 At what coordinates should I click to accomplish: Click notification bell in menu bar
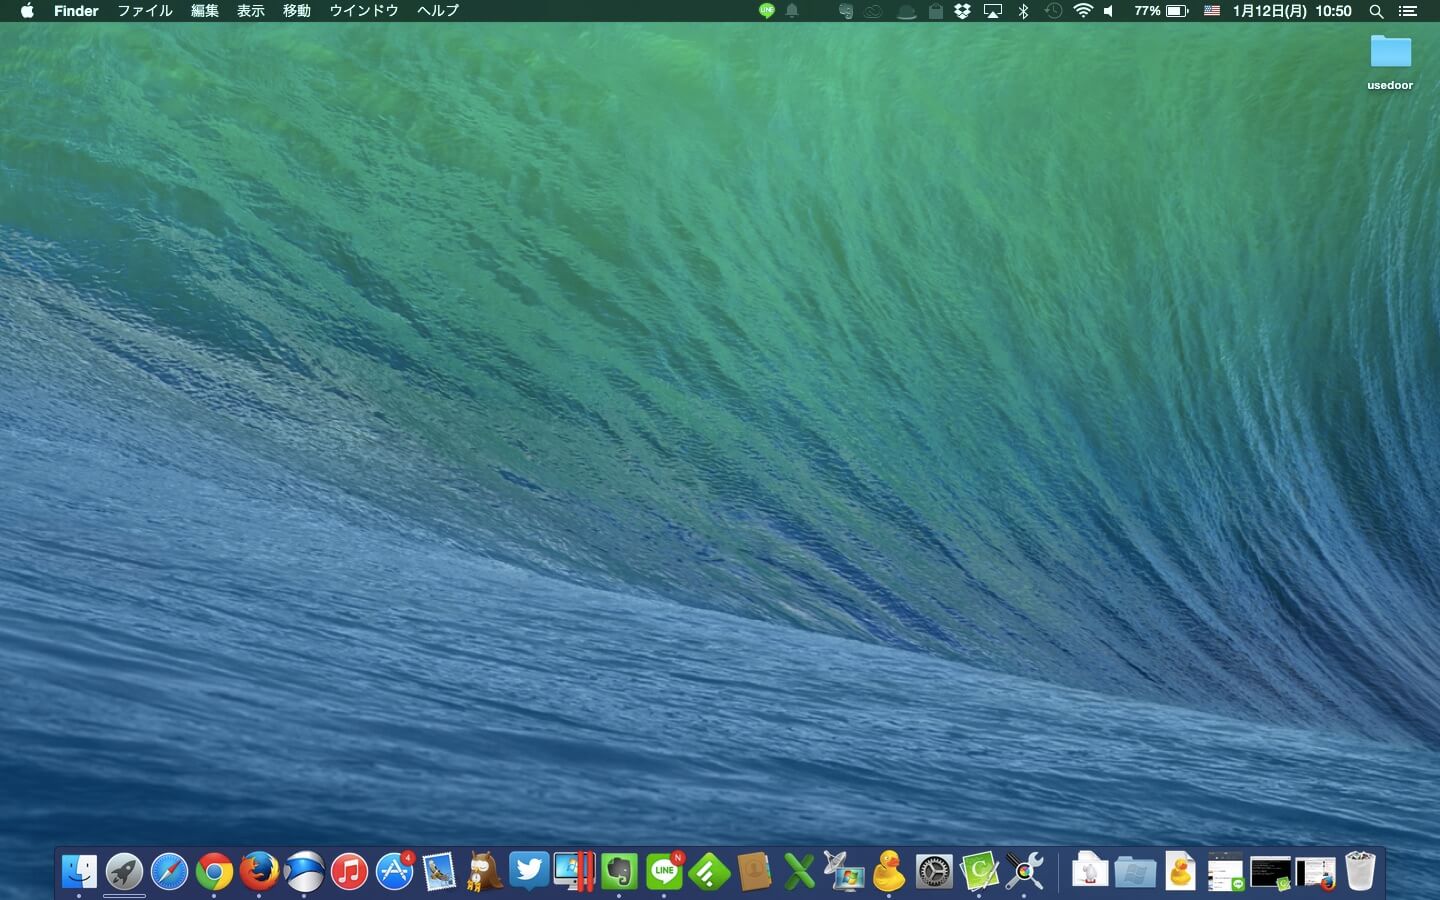click(792, 11)
